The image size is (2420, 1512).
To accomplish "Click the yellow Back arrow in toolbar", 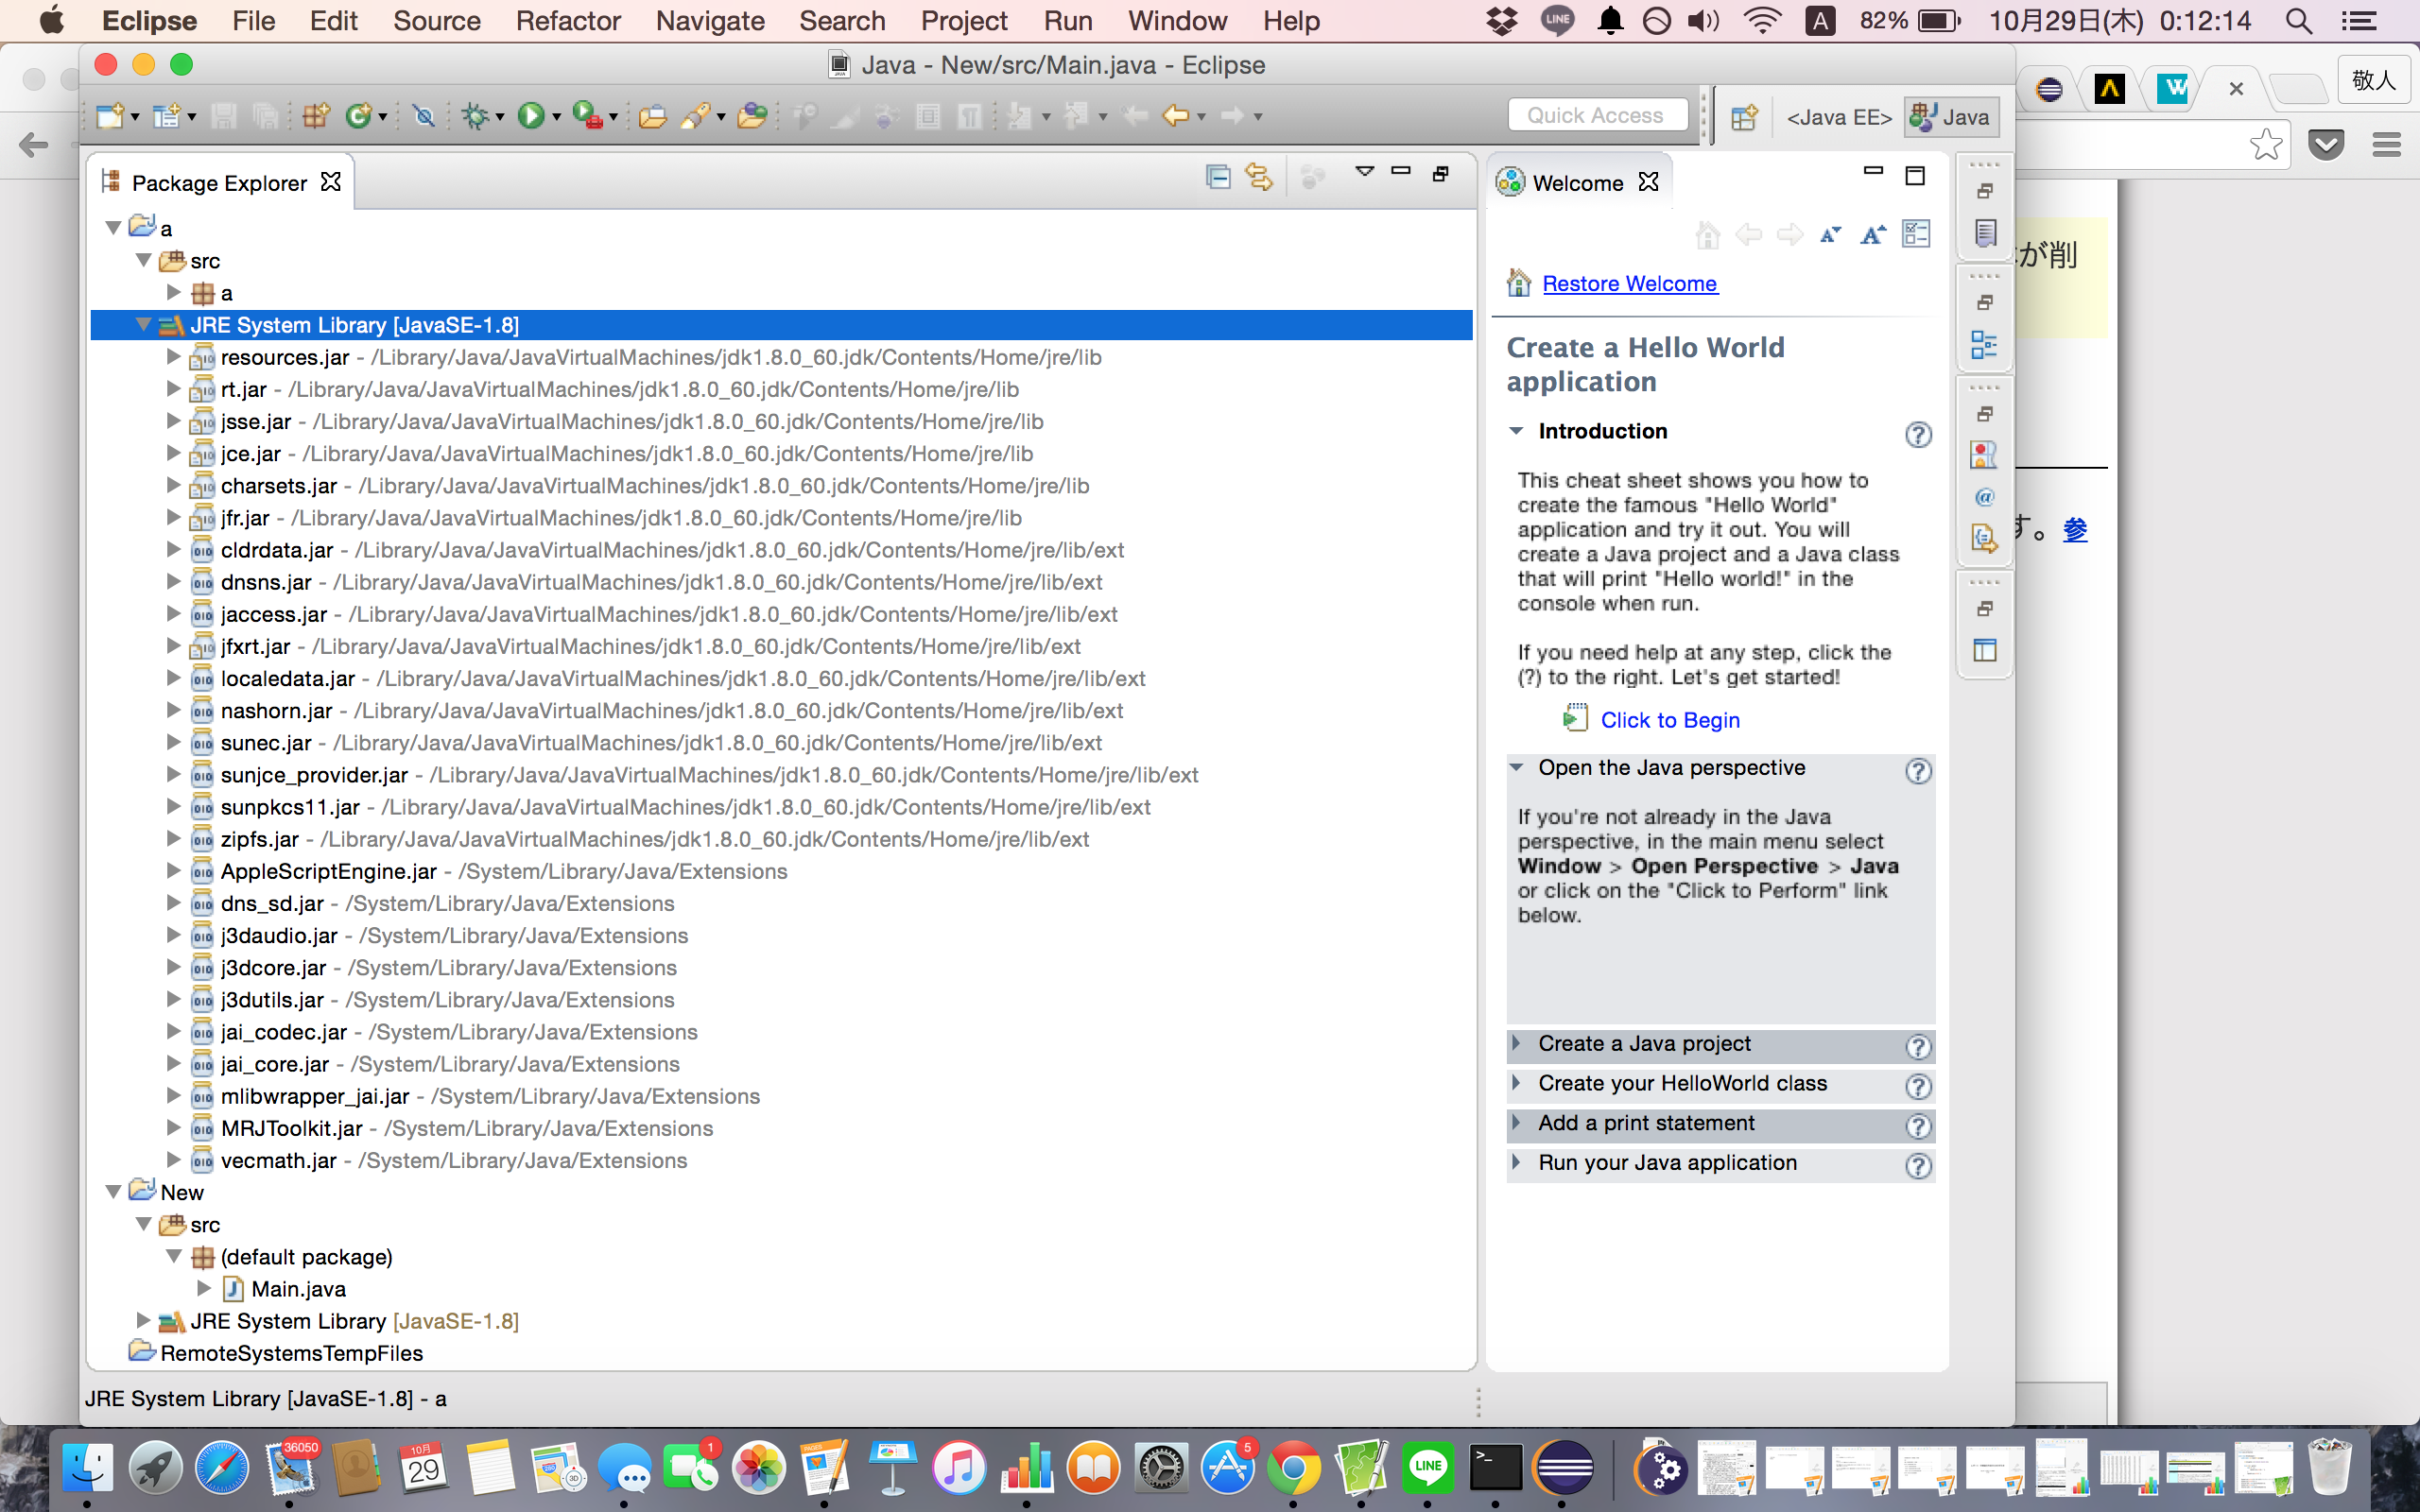I will pos(1177,116).
